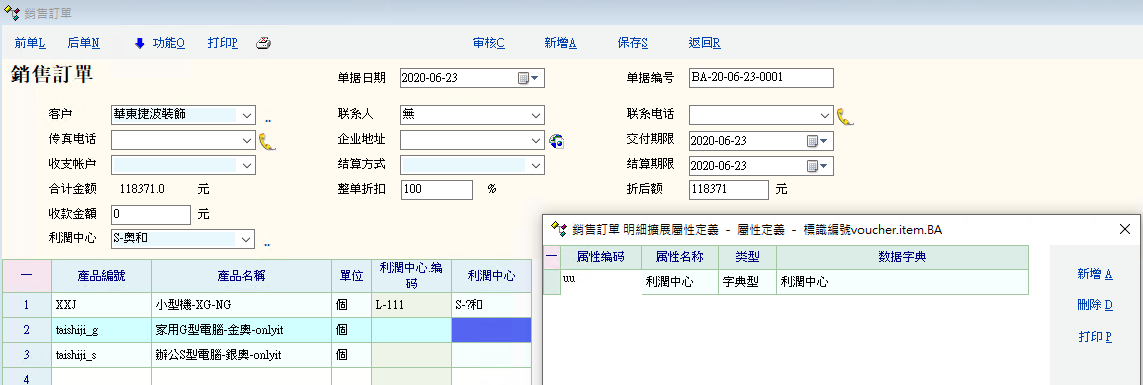Click the printer icon in the toolbar
Image resolution: width=1143 pixels, height=385 pixels.
(x=263, y=43)
